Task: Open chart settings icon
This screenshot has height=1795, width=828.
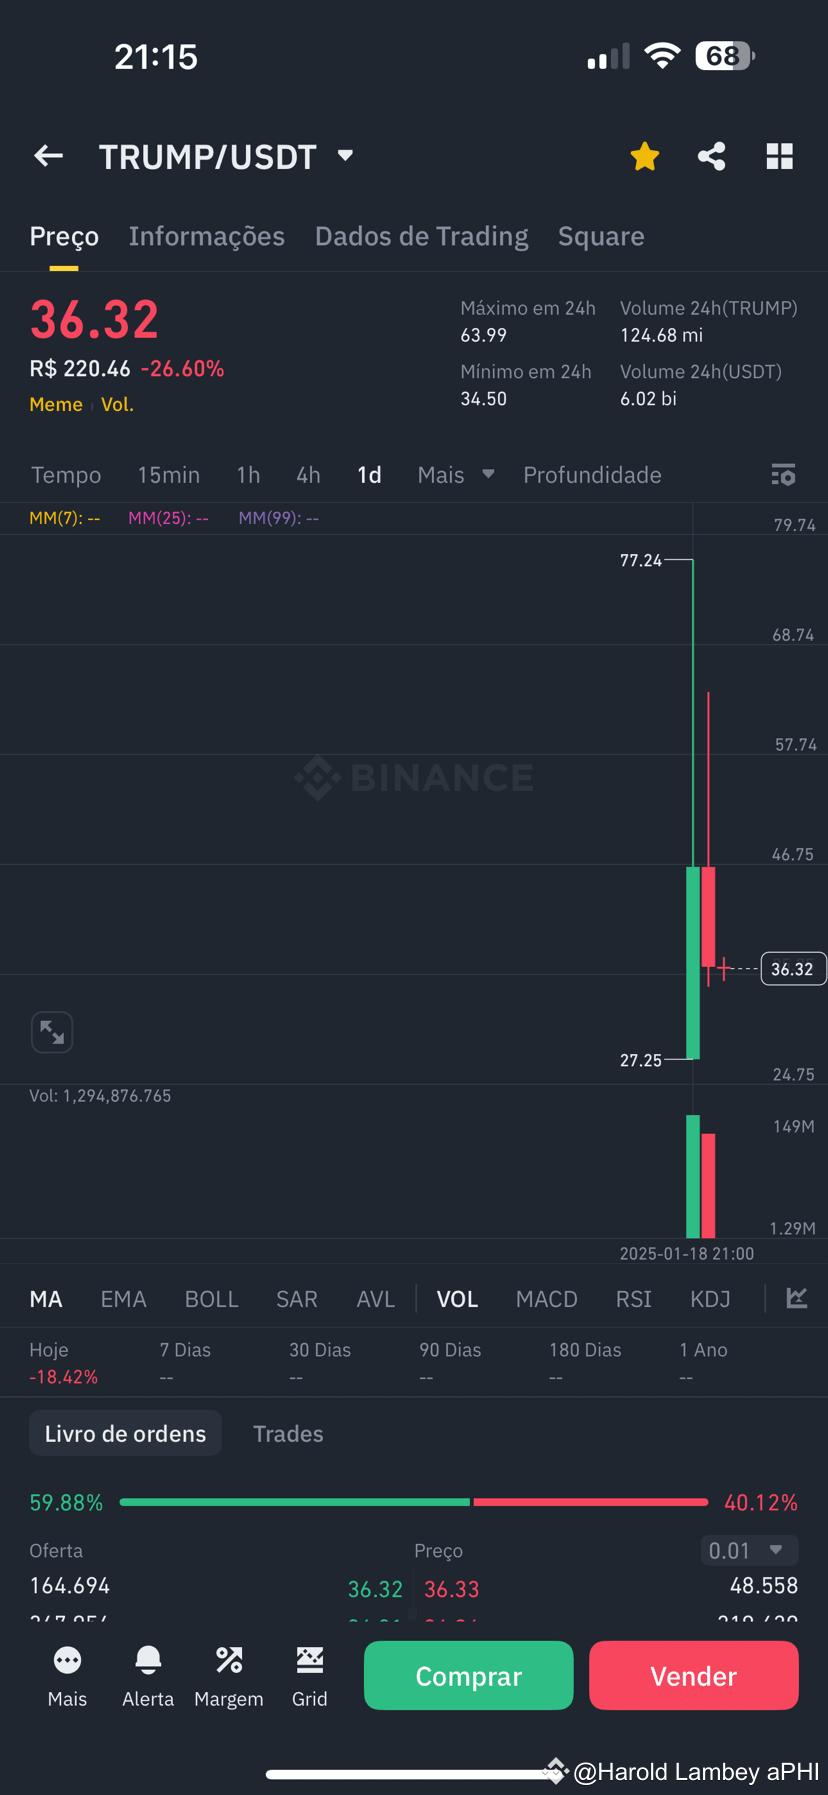Action: (x=784, y=475)
